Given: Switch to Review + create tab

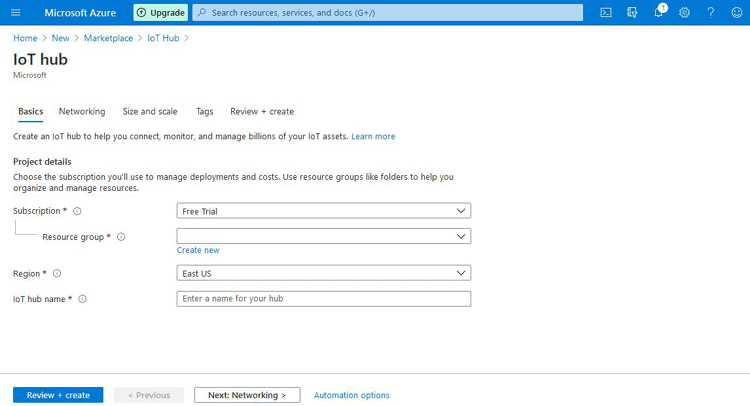Looking at the screenshot, I should click(262, 111).
